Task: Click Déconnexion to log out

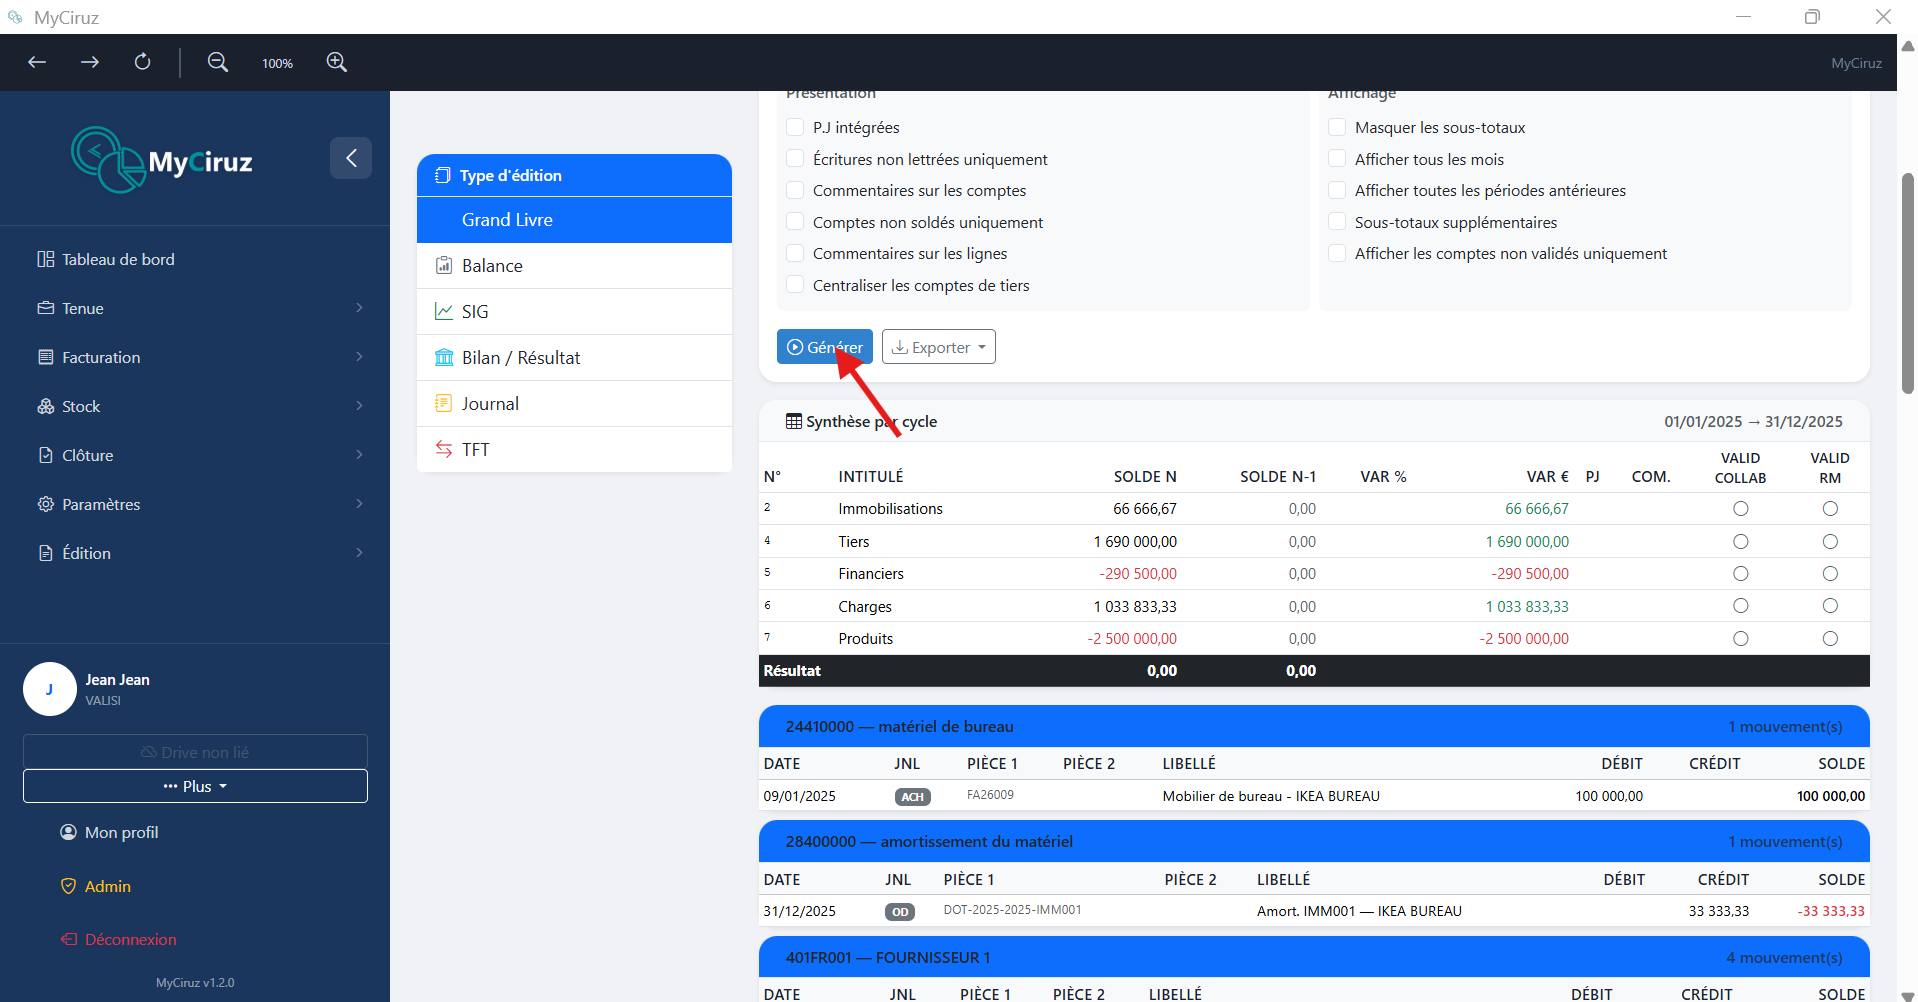Action: pyautogui.click(x=119, y=939)
